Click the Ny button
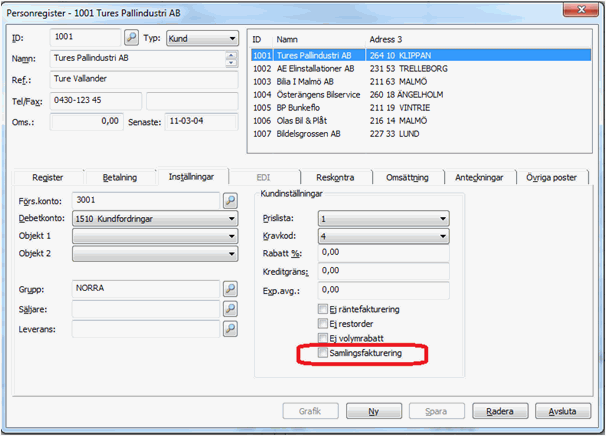The height and width of the screenshot is (436, 606). click(x=372, y=411)
